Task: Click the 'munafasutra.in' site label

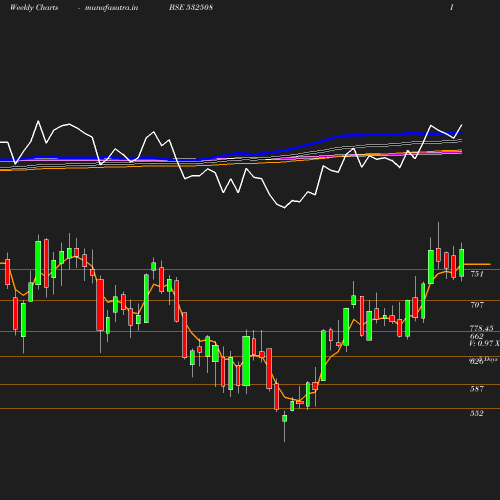Action: click(x=111, y=7)
